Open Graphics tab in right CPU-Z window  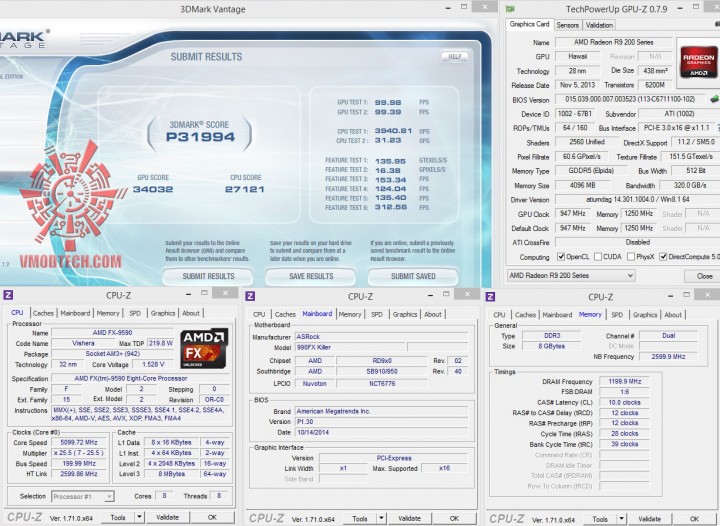(x=645, y=315)
